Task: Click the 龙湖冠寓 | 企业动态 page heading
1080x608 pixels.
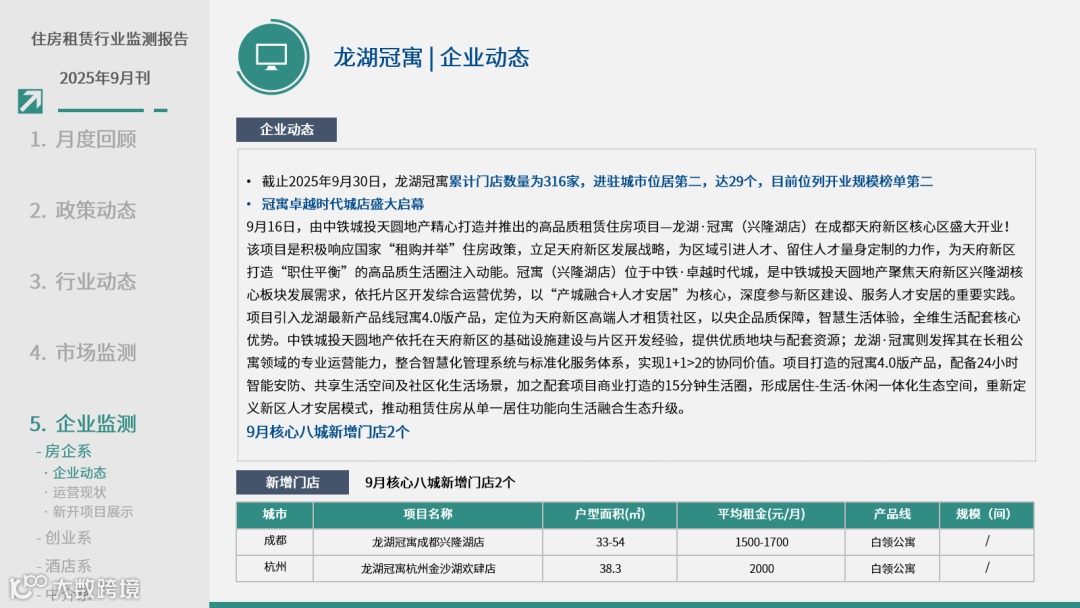Action: pyautogui.click(x=431, y=57)
